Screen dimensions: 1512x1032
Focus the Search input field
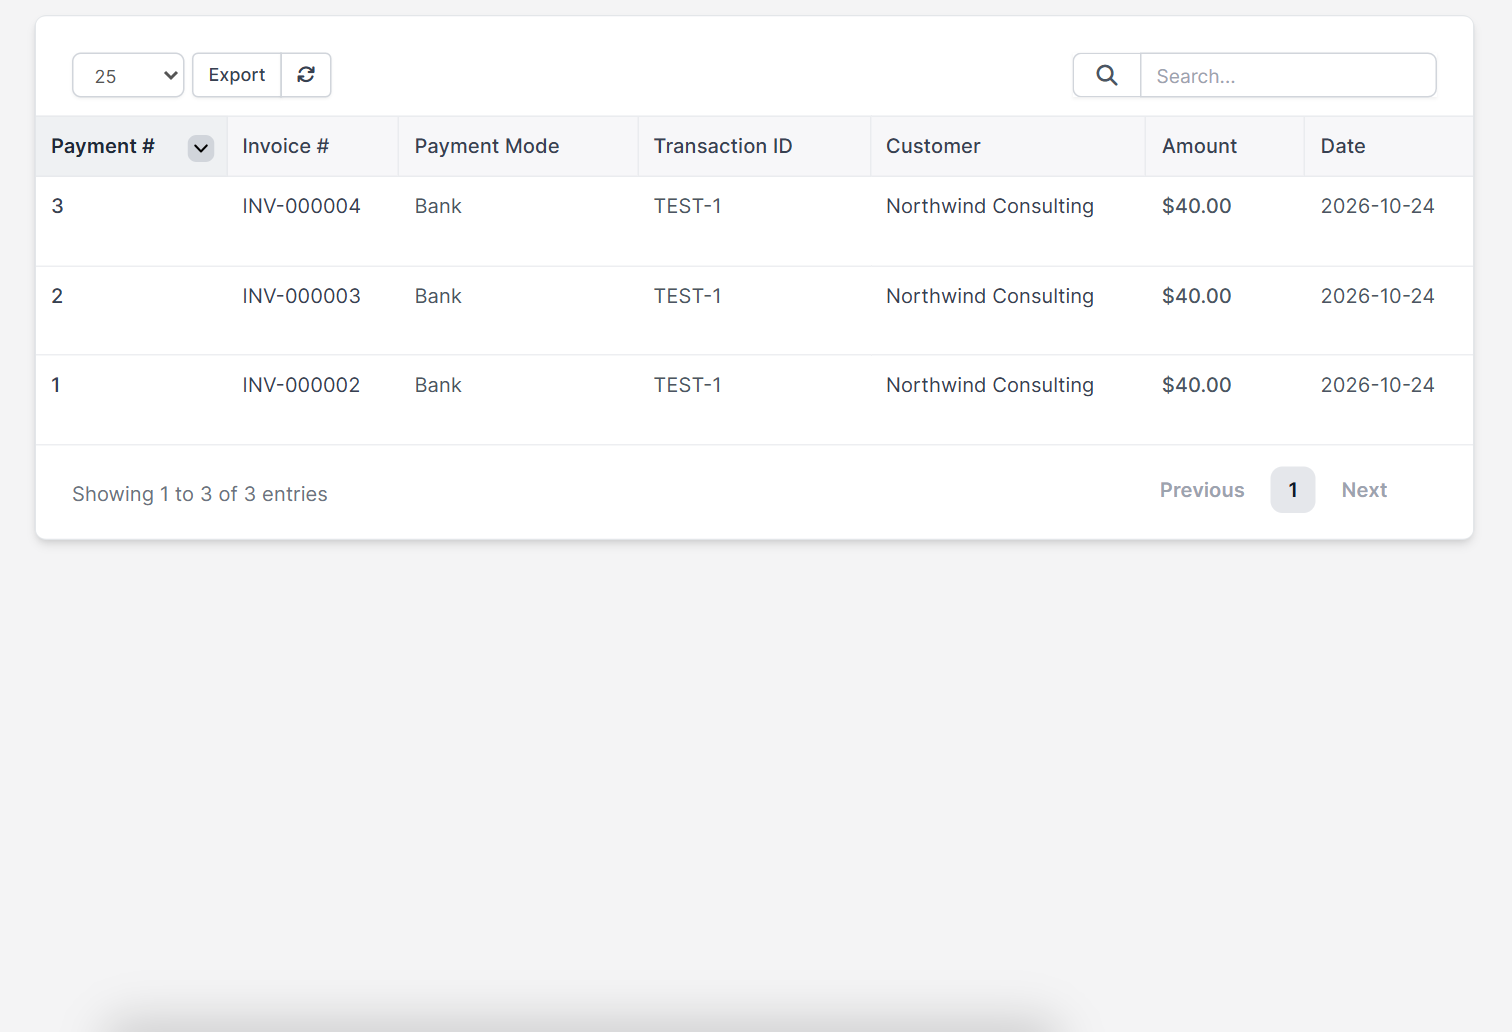click(1288, 75)
